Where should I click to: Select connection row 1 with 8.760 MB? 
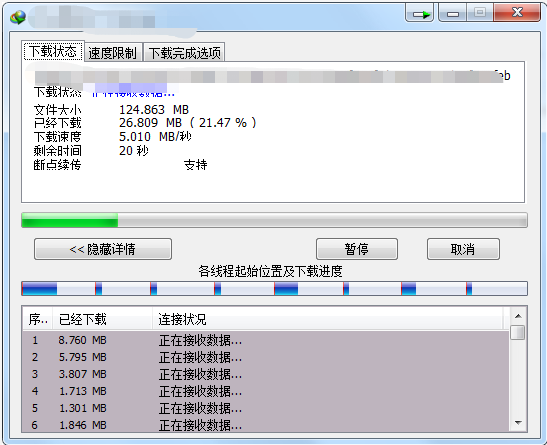pos(266,340)
